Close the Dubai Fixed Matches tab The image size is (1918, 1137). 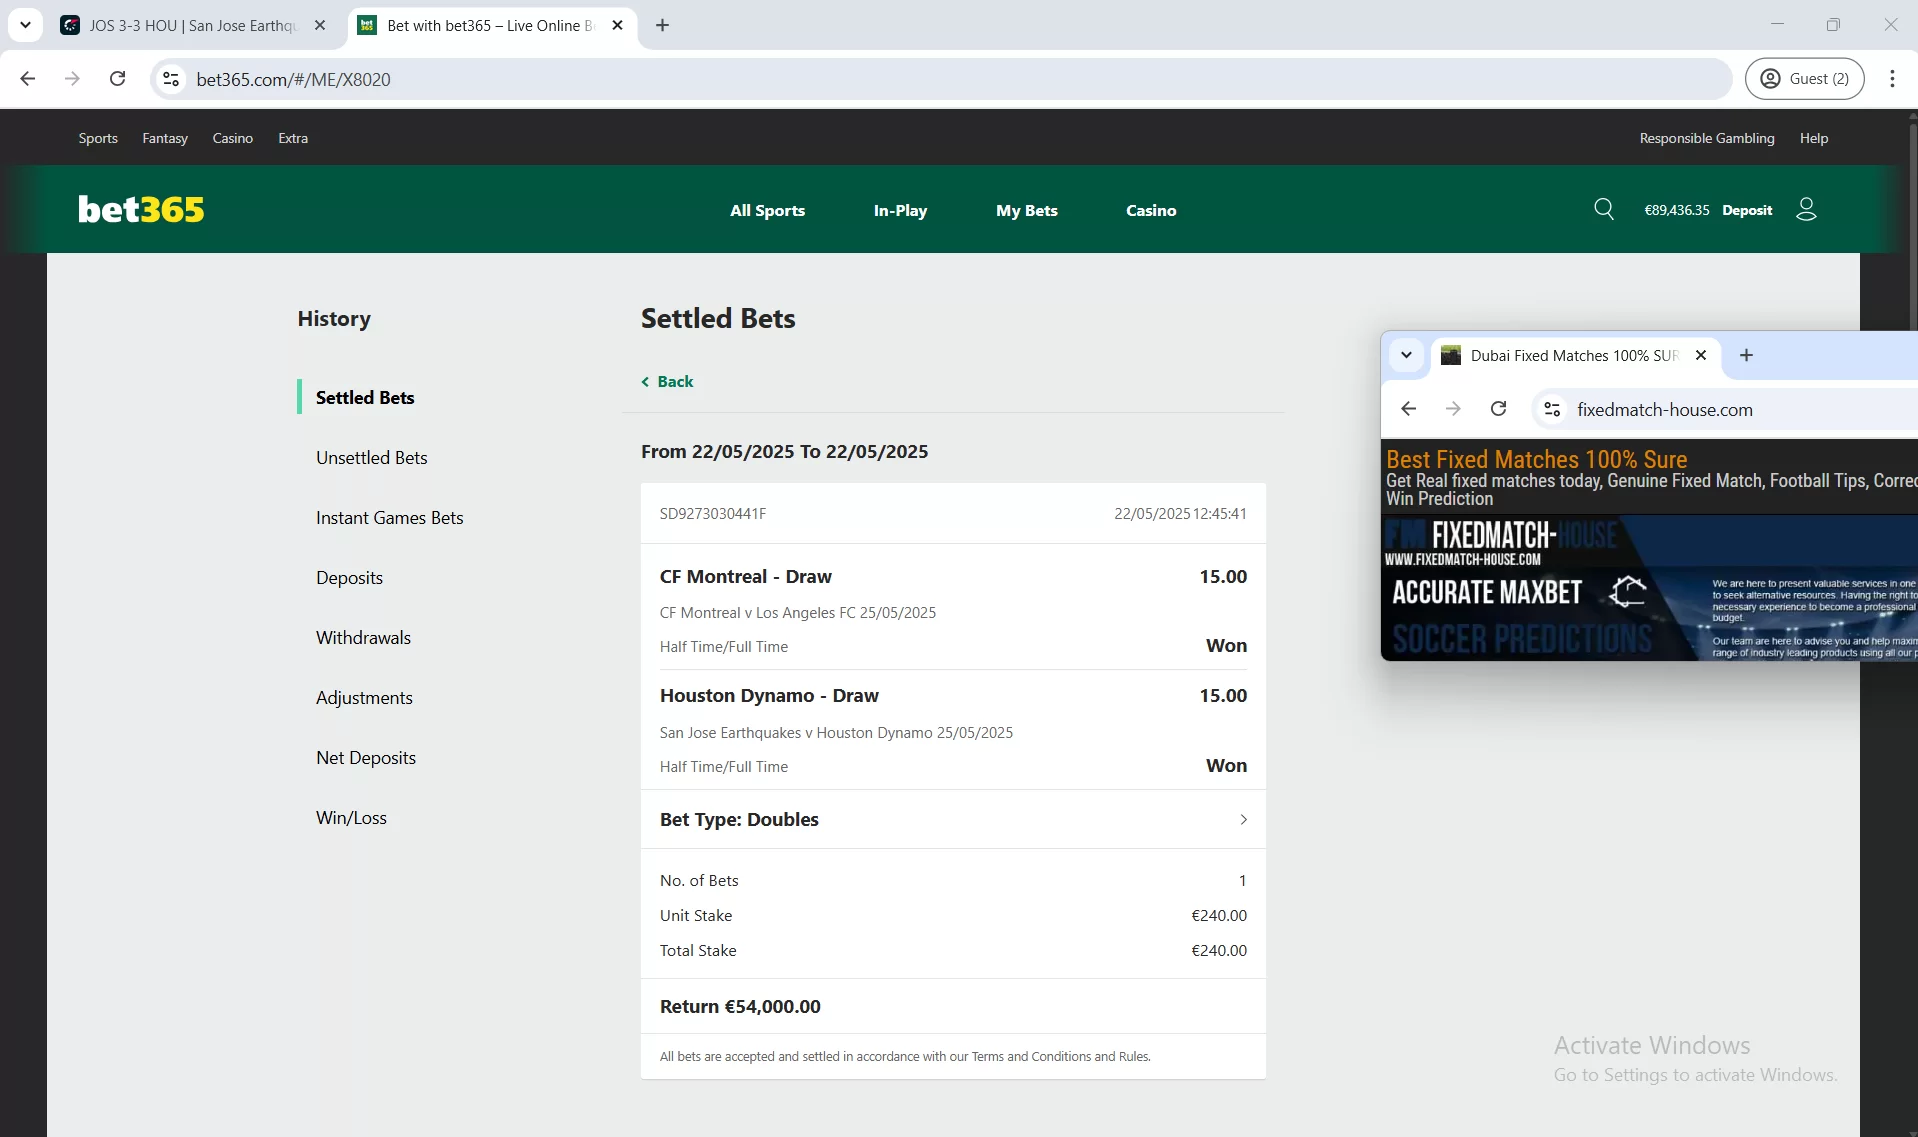point(1700,355)
